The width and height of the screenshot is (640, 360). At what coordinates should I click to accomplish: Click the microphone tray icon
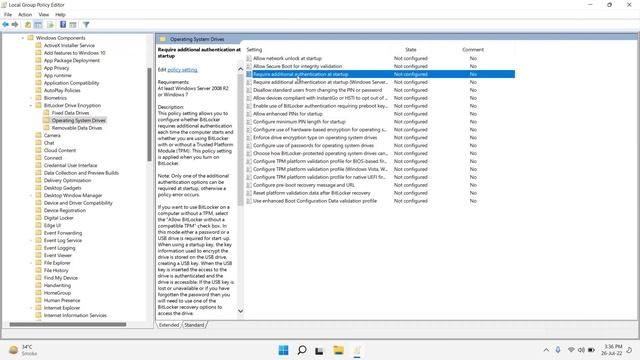click(x=558, y=350)
